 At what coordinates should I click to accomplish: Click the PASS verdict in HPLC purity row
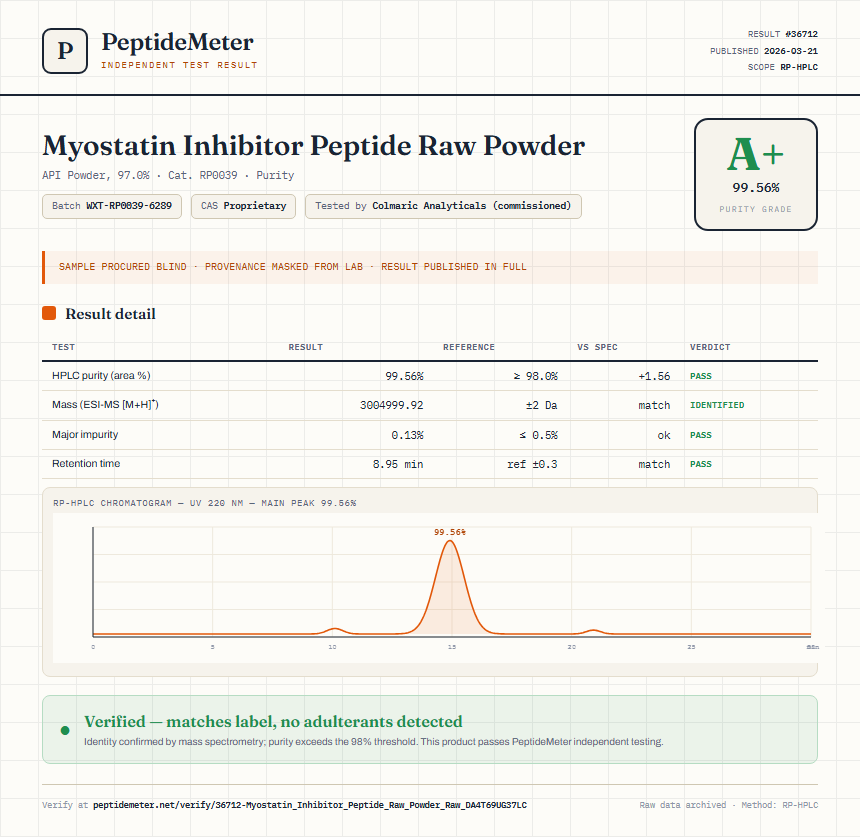700,376
